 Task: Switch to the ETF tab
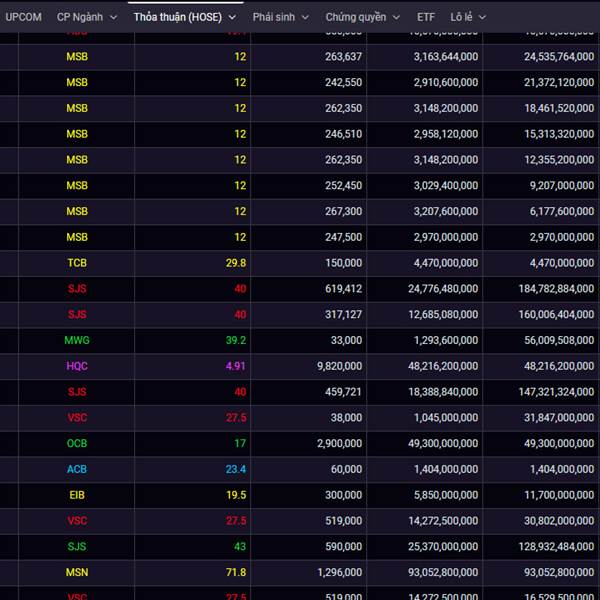coord(426,17)
